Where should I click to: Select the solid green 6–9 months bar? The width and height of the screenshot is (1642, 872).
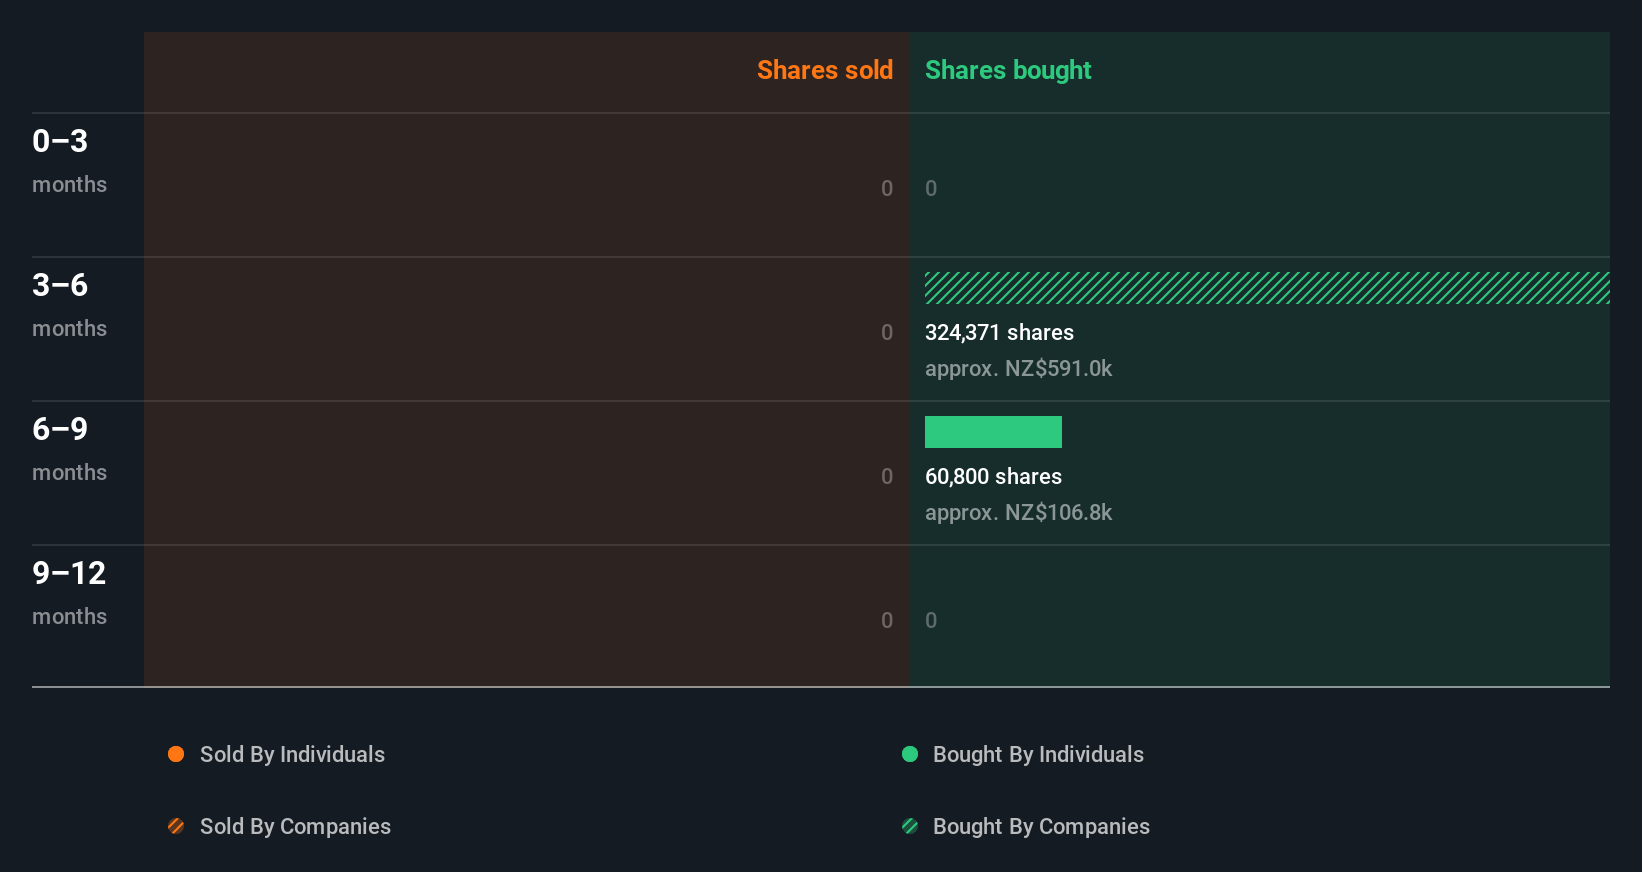[x=993, y=432]
